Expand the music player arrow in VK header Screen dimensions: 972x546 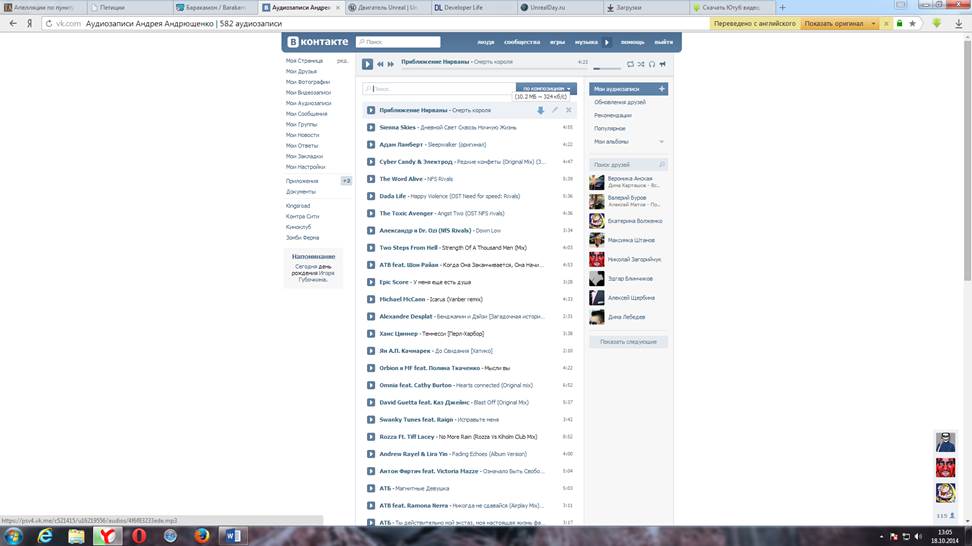pyautogui.click(x=607, y=42)
